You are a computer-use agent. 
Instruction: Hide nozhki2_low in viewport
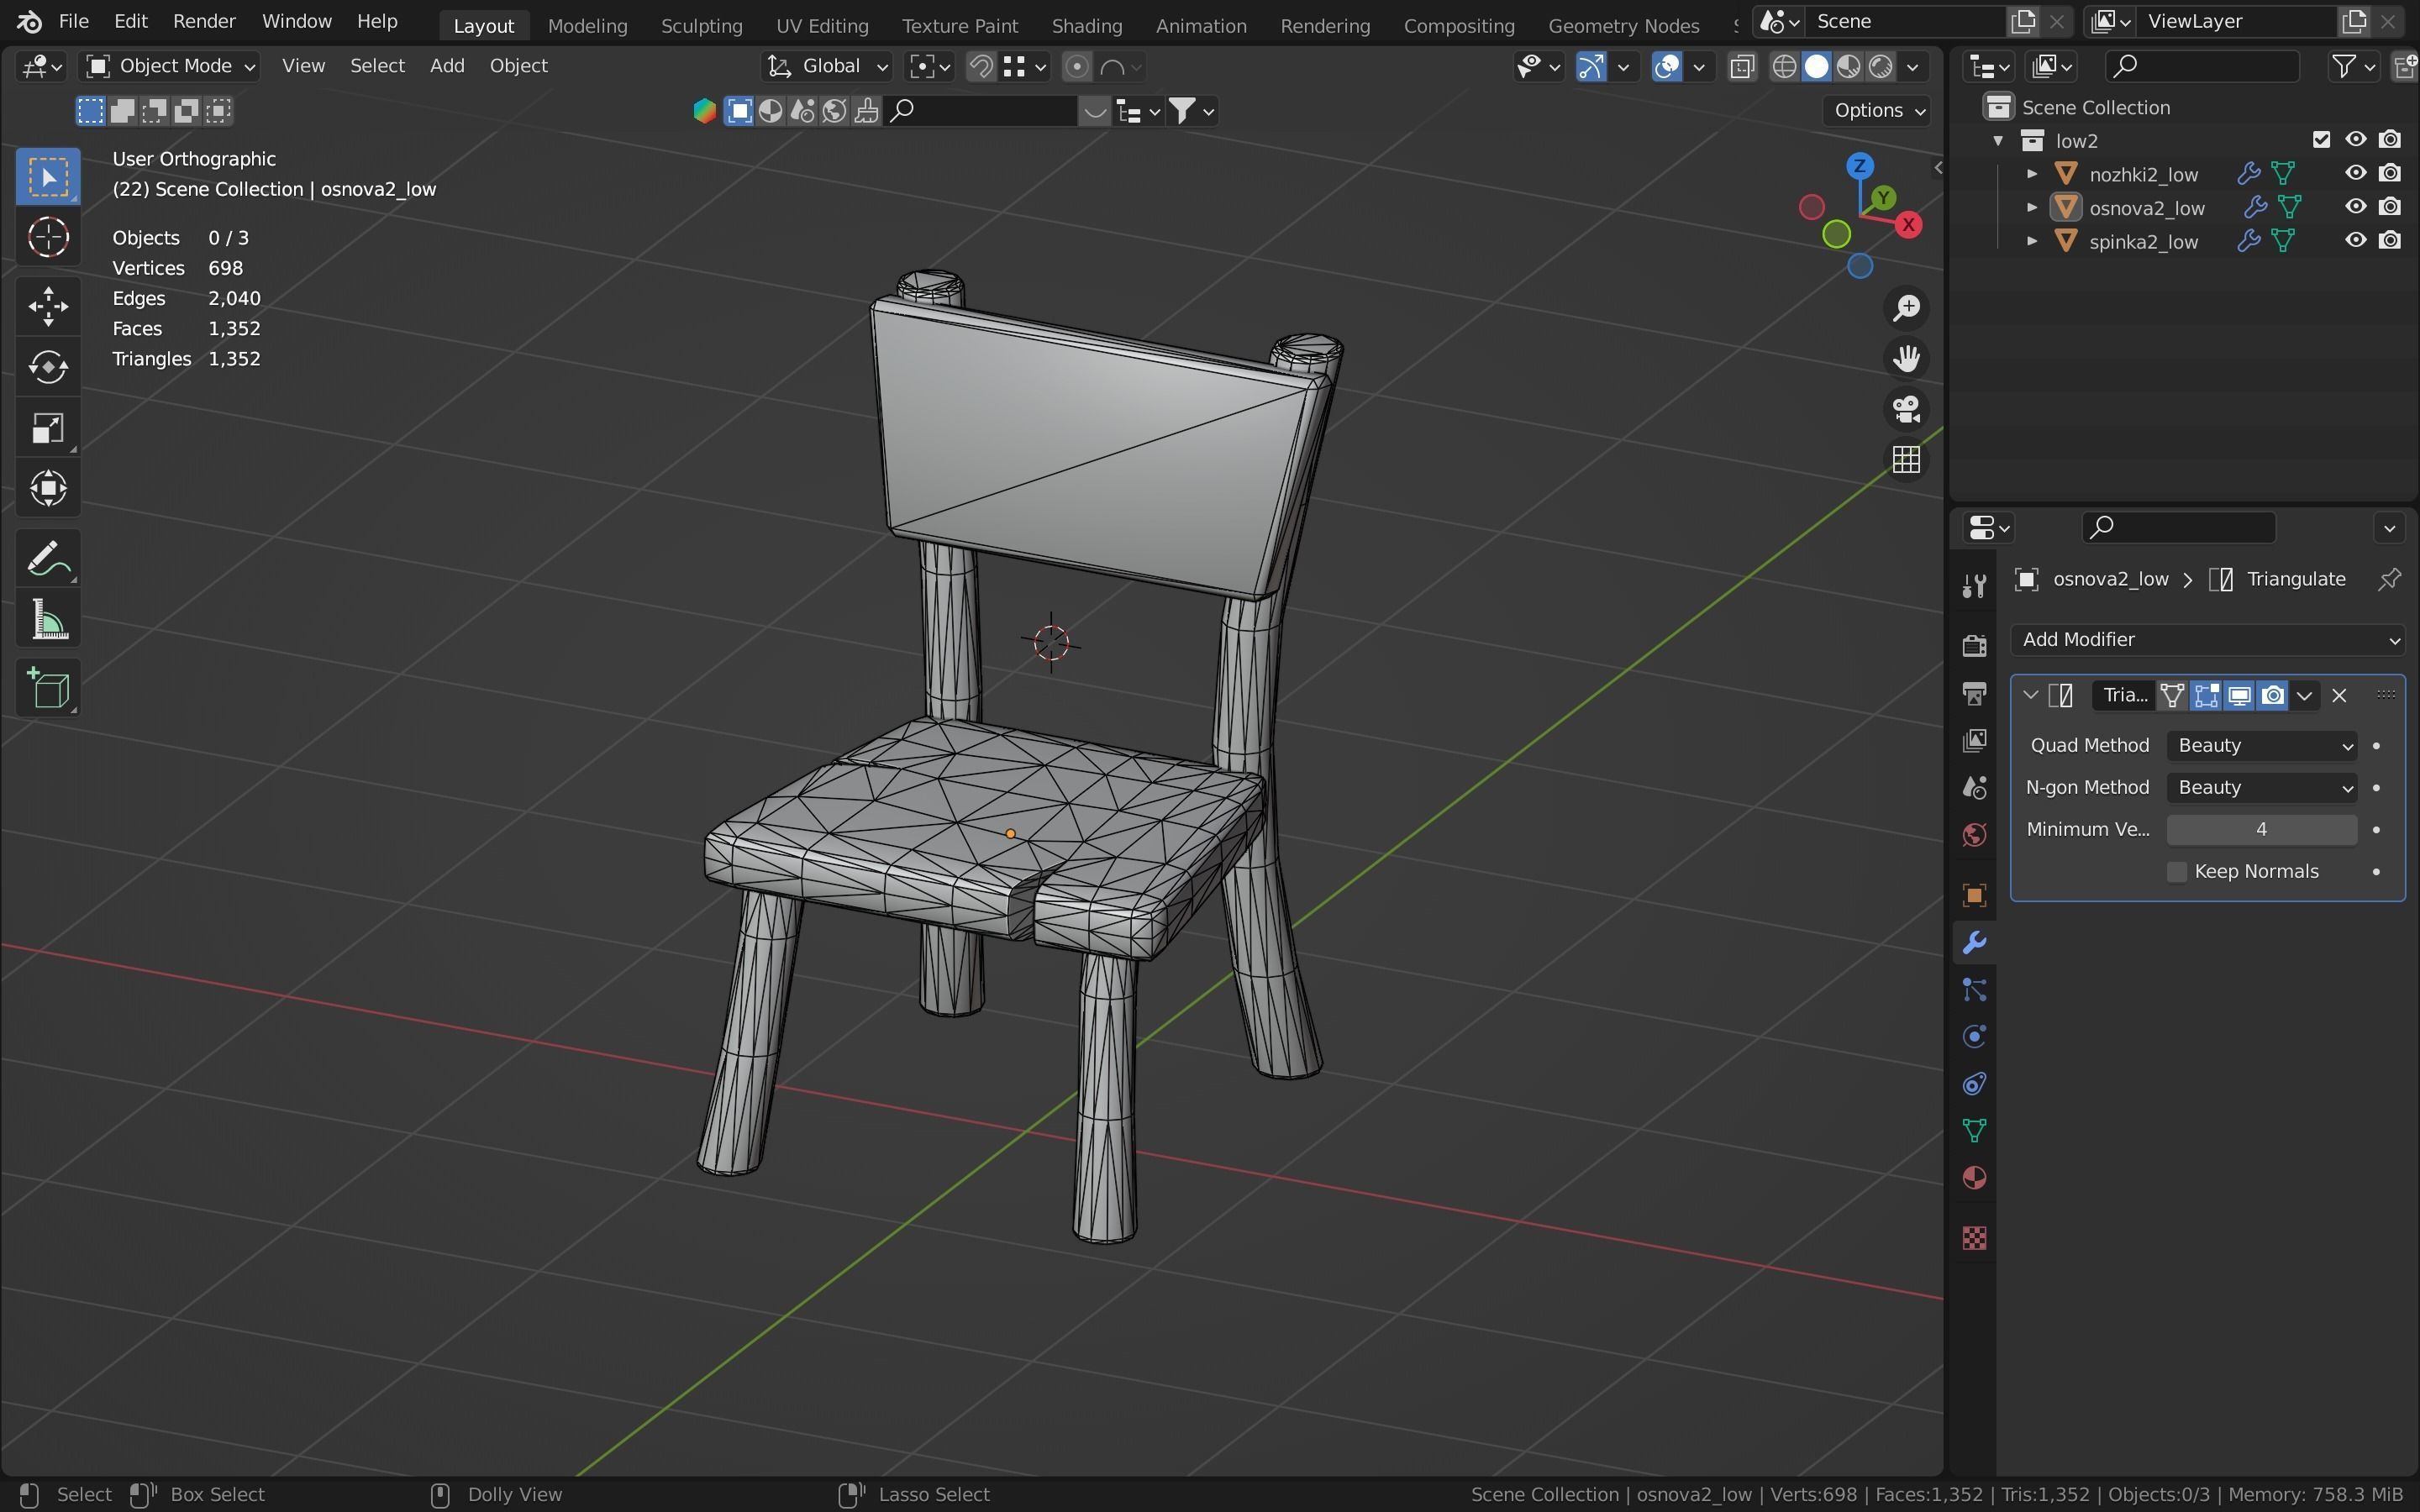[x=2356, y=173]
